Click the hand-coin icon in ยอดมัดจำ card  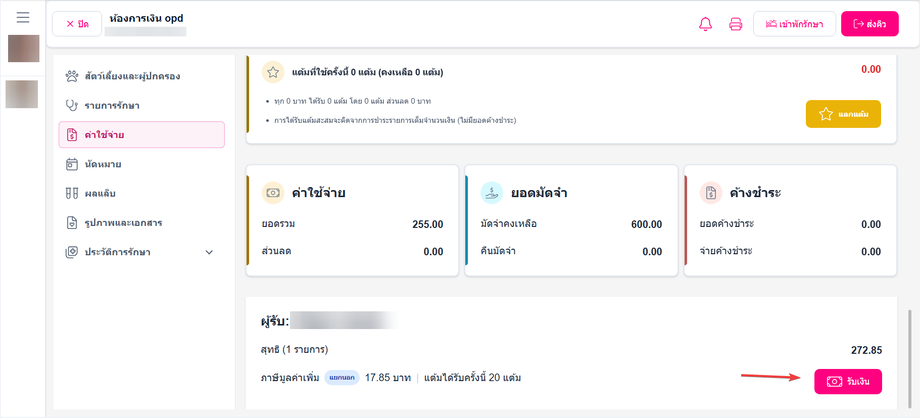(492, 193)
